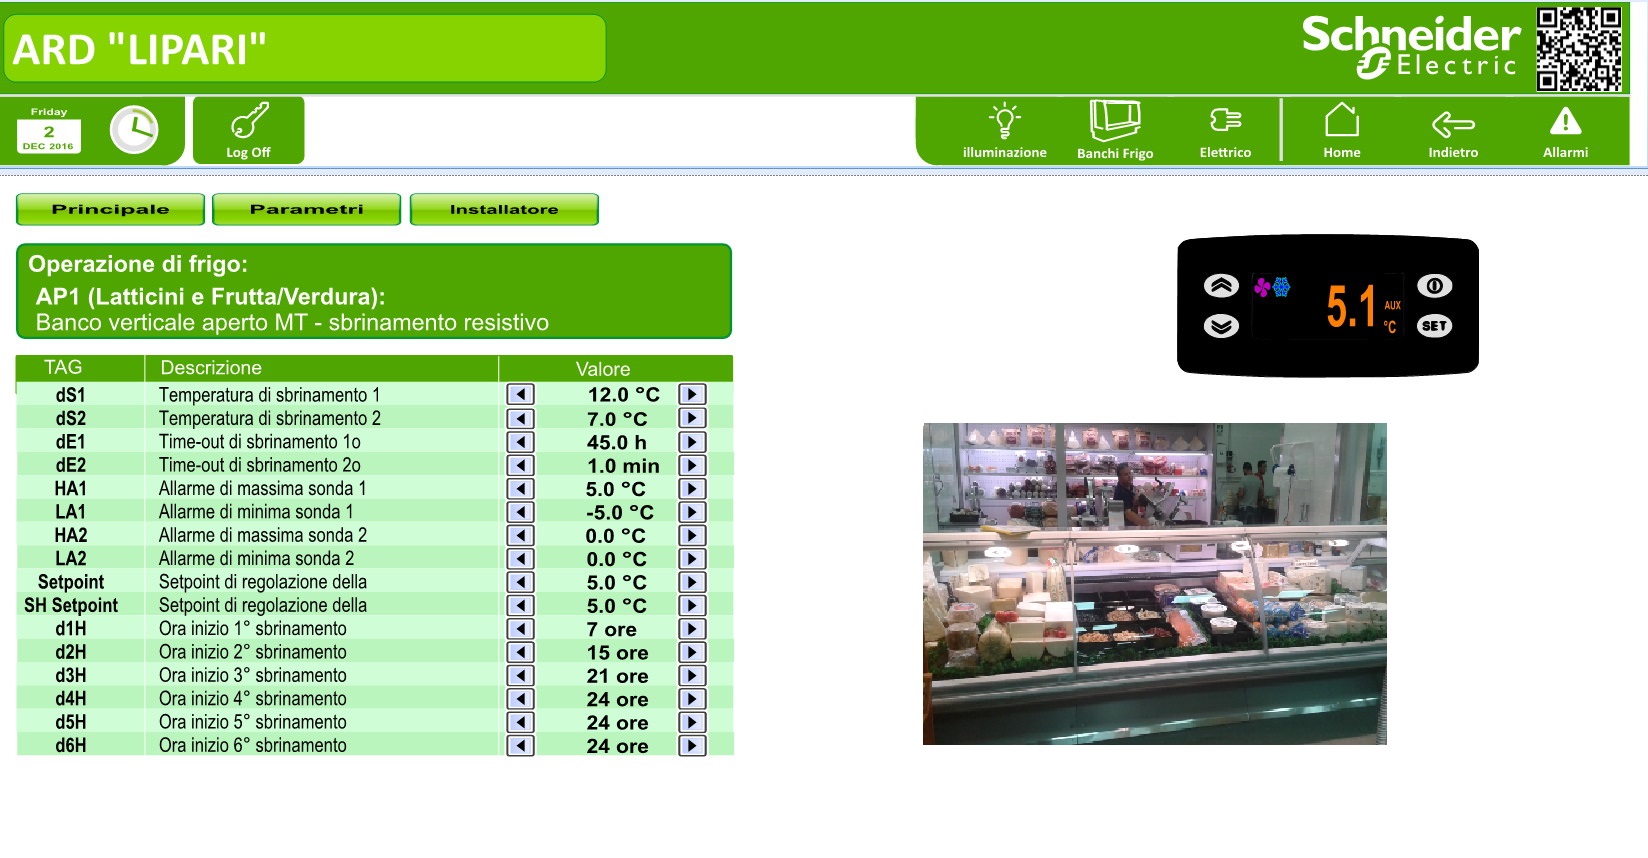Increase dE2 defrost time-out value

click(x=692, y=465)
